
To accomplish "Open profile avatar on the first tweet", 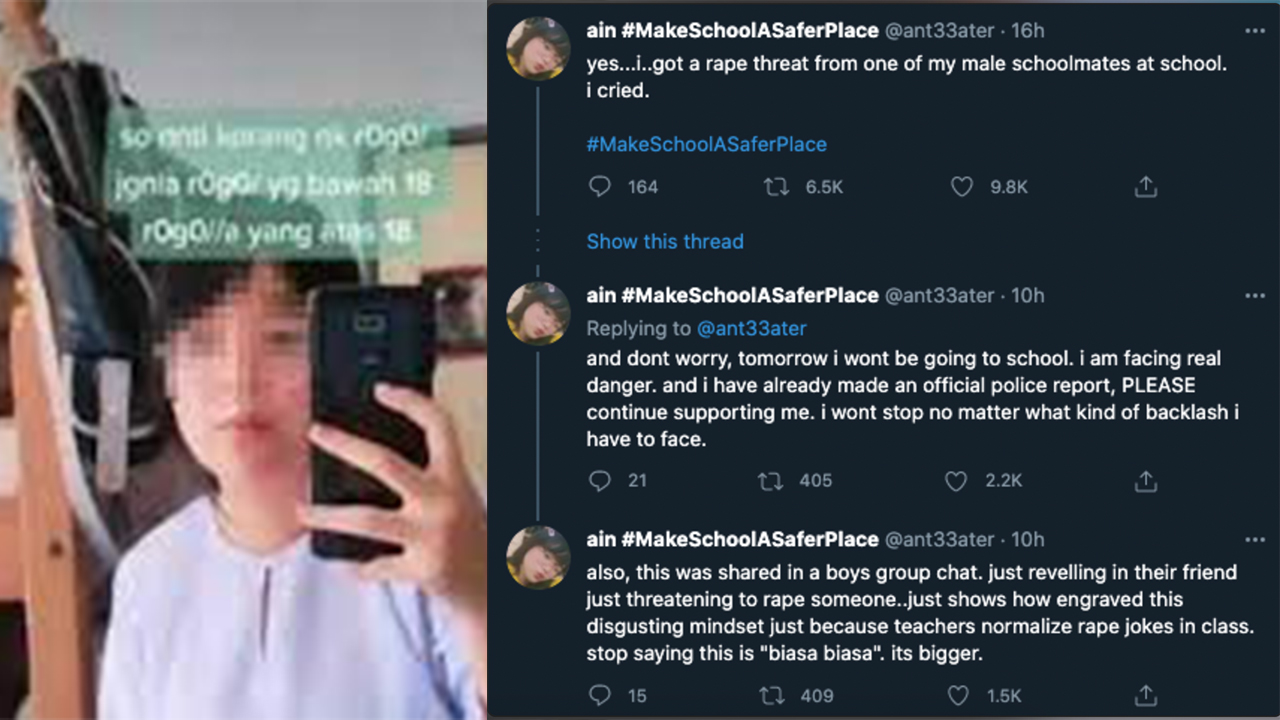I will tap(539, 48).
